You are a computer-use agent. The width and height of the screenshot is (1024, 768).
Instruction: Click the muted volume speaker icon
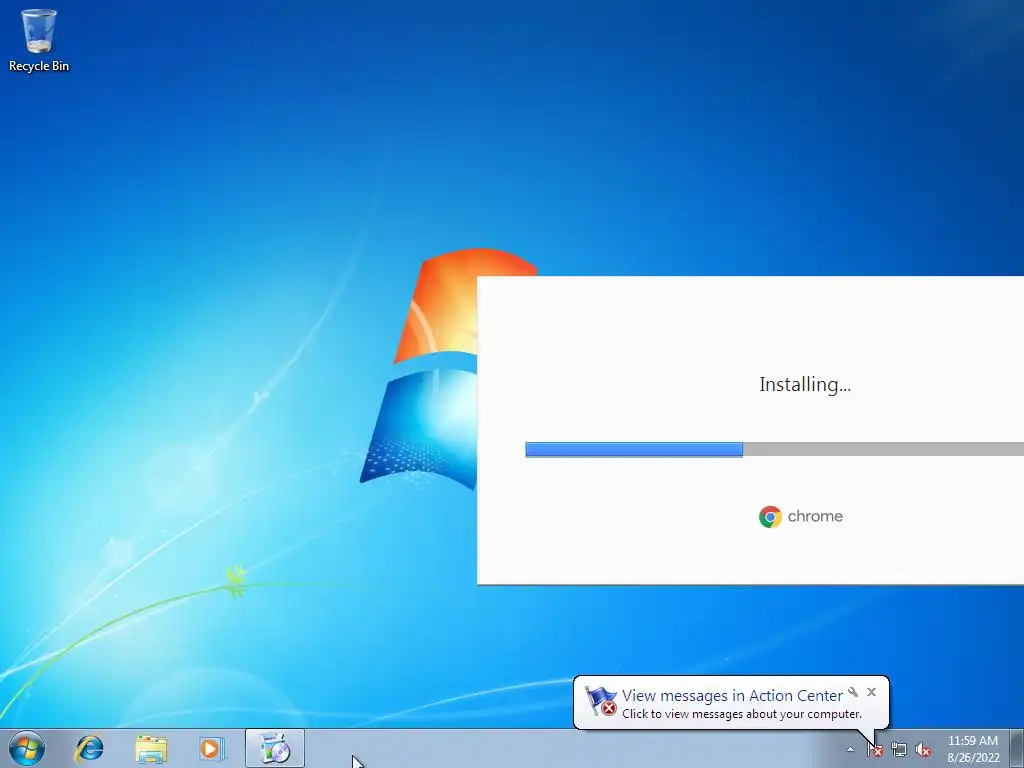click(x=923, y=750)
